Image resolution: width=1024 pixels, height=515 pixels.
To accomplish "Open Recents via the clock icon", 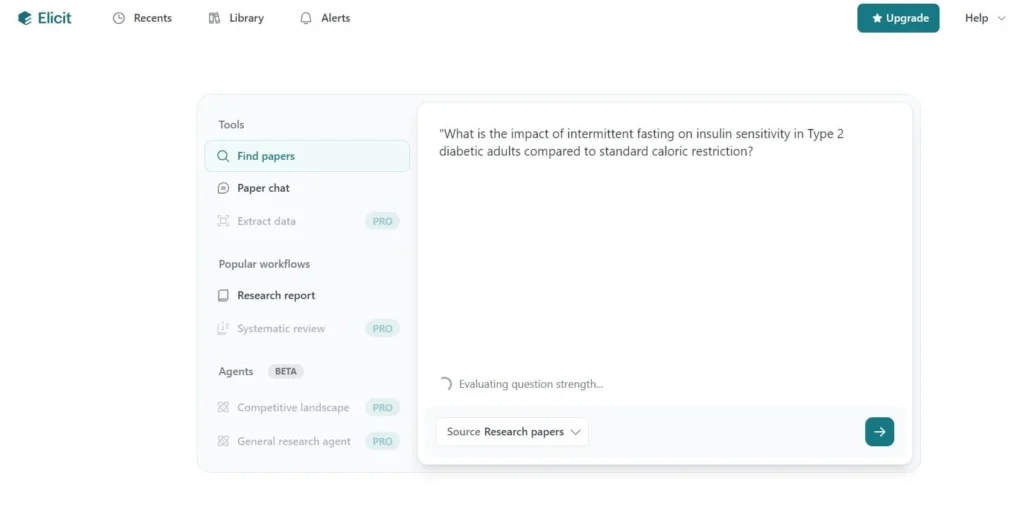I will click(119, 18).
